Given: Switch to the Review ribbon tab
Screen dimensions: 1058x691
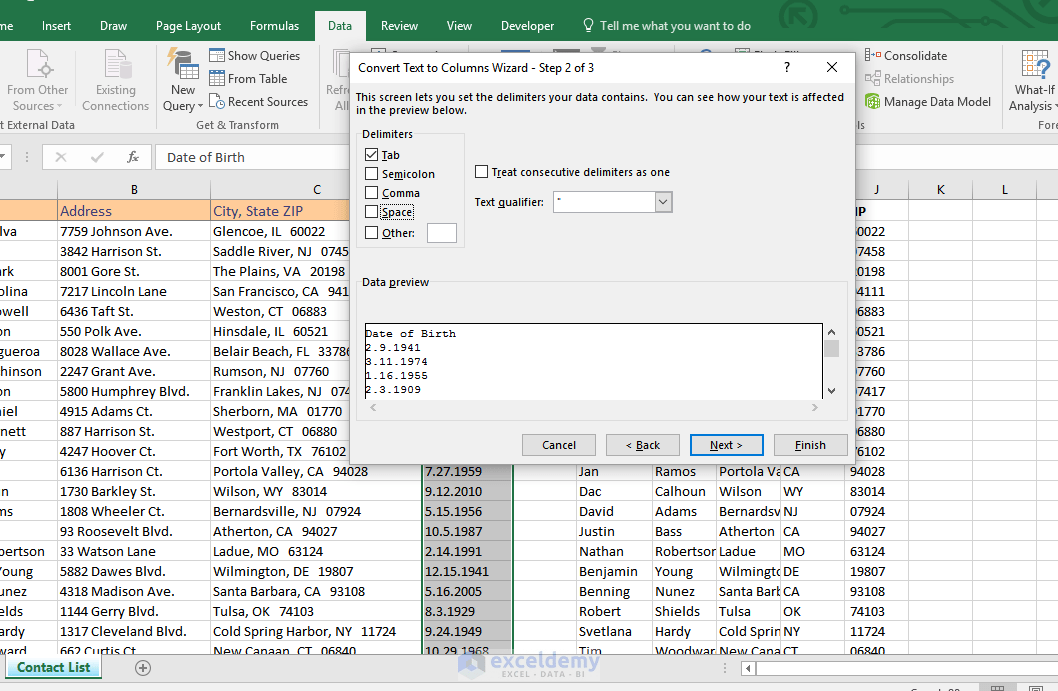Looking at the screenshot, I should point(399,25).
